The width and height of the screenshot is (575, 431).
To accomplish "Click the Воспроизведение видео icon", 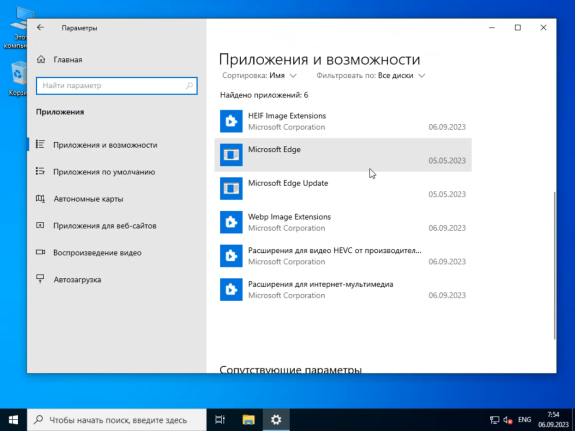I will click(40, 252).
